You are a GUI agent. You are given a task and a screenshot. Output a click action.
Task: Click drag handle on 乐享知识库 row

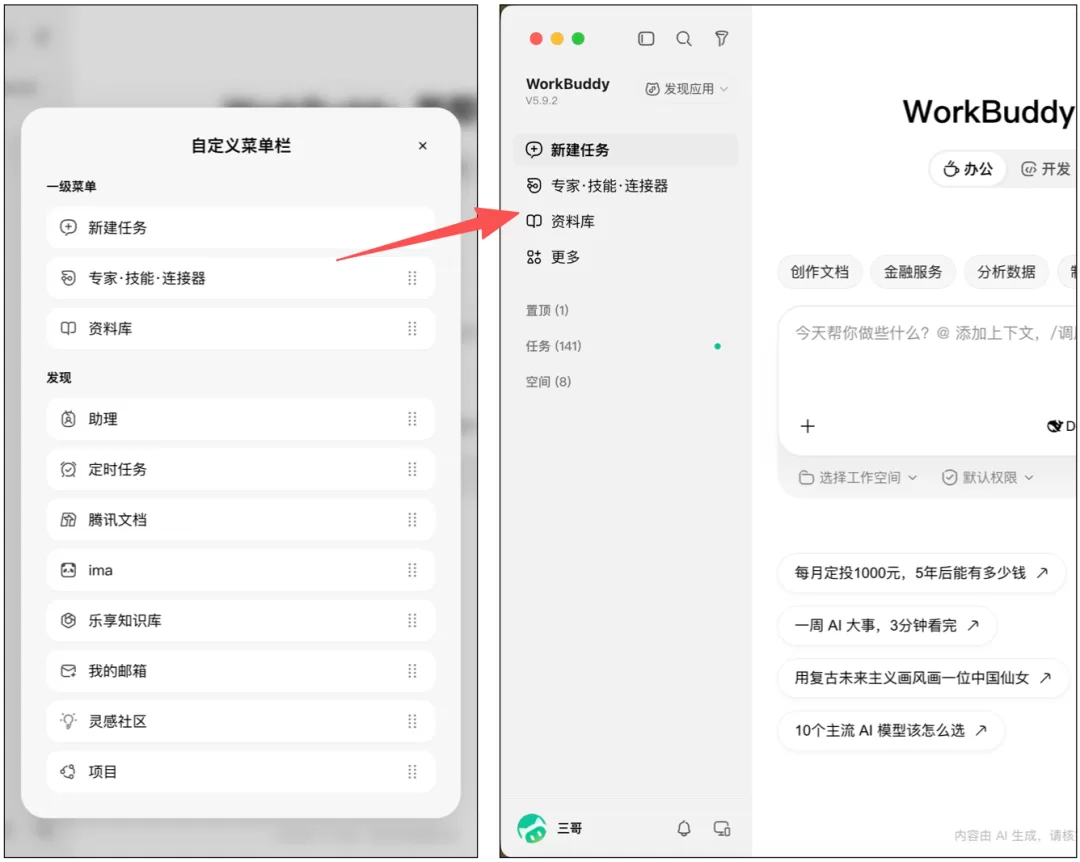click(412, 620)
